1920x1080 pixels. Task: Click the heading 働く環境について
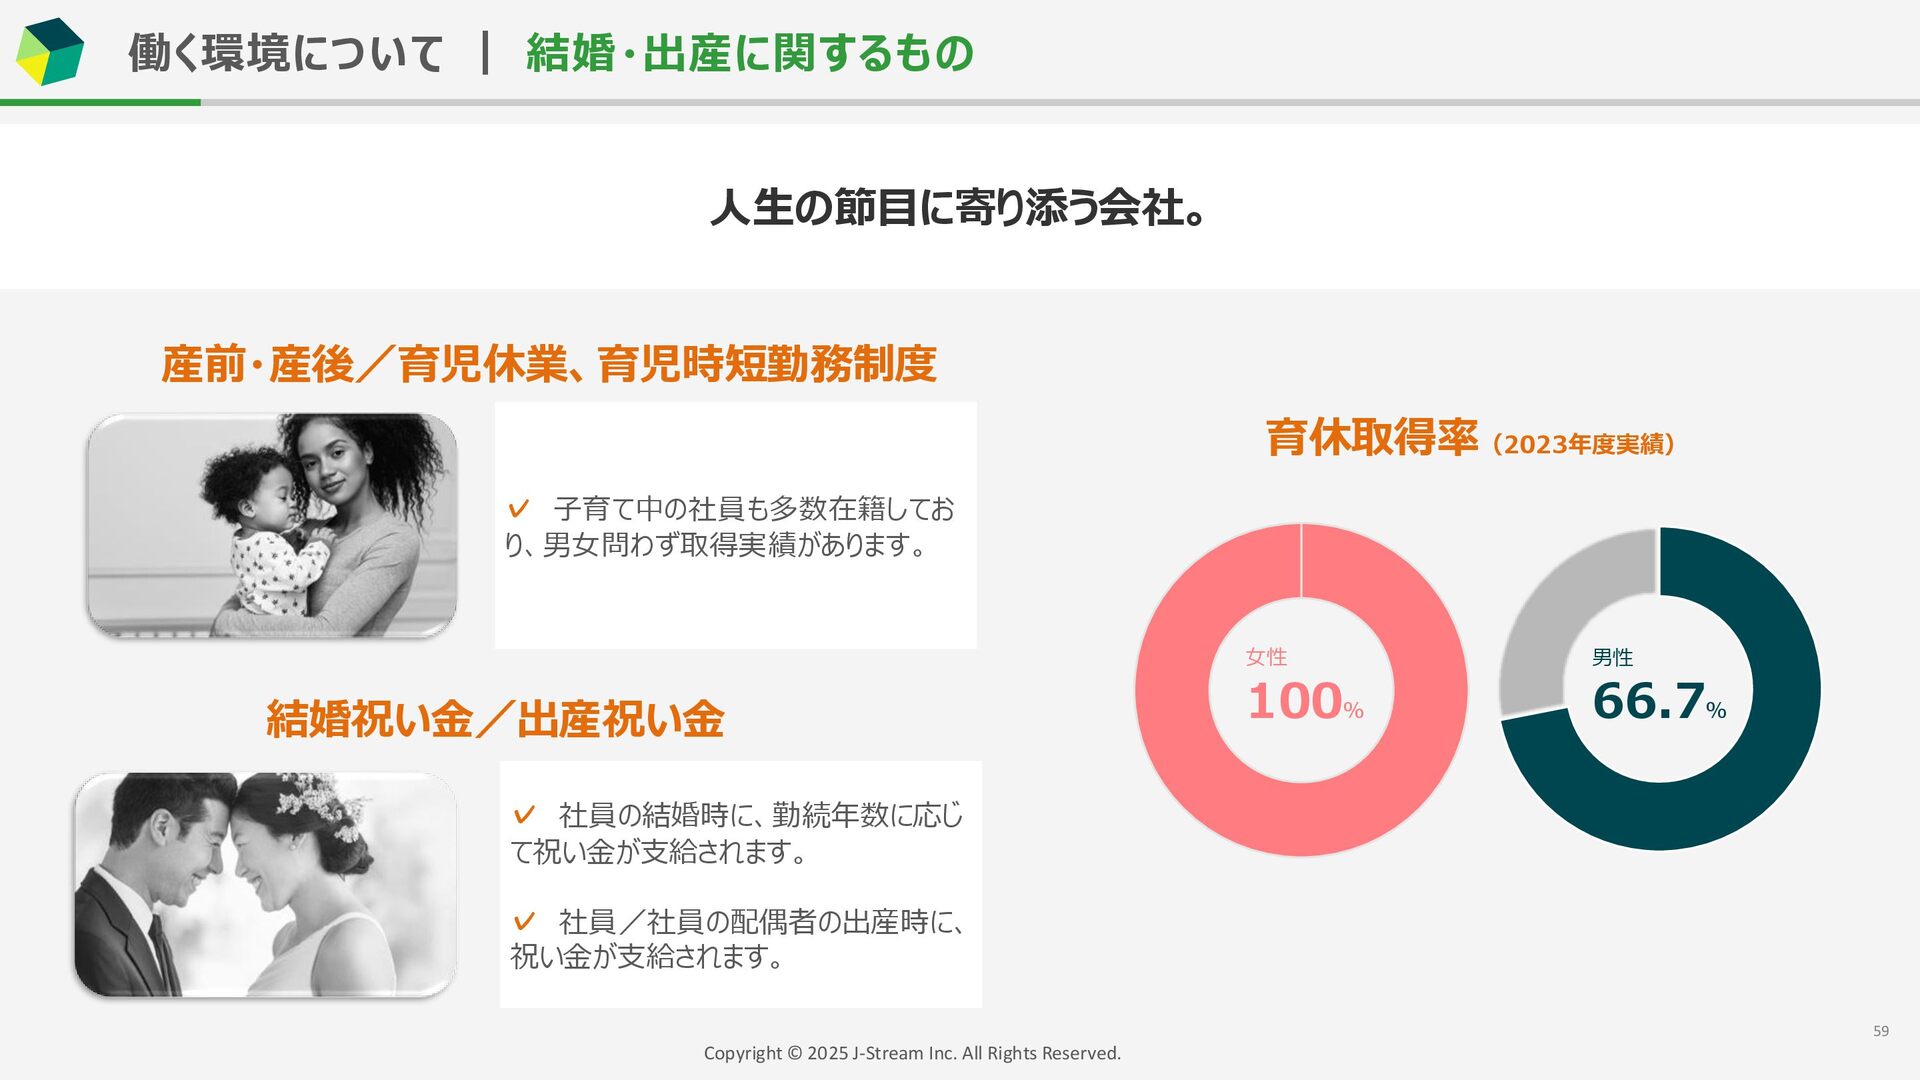click(285, 53)
